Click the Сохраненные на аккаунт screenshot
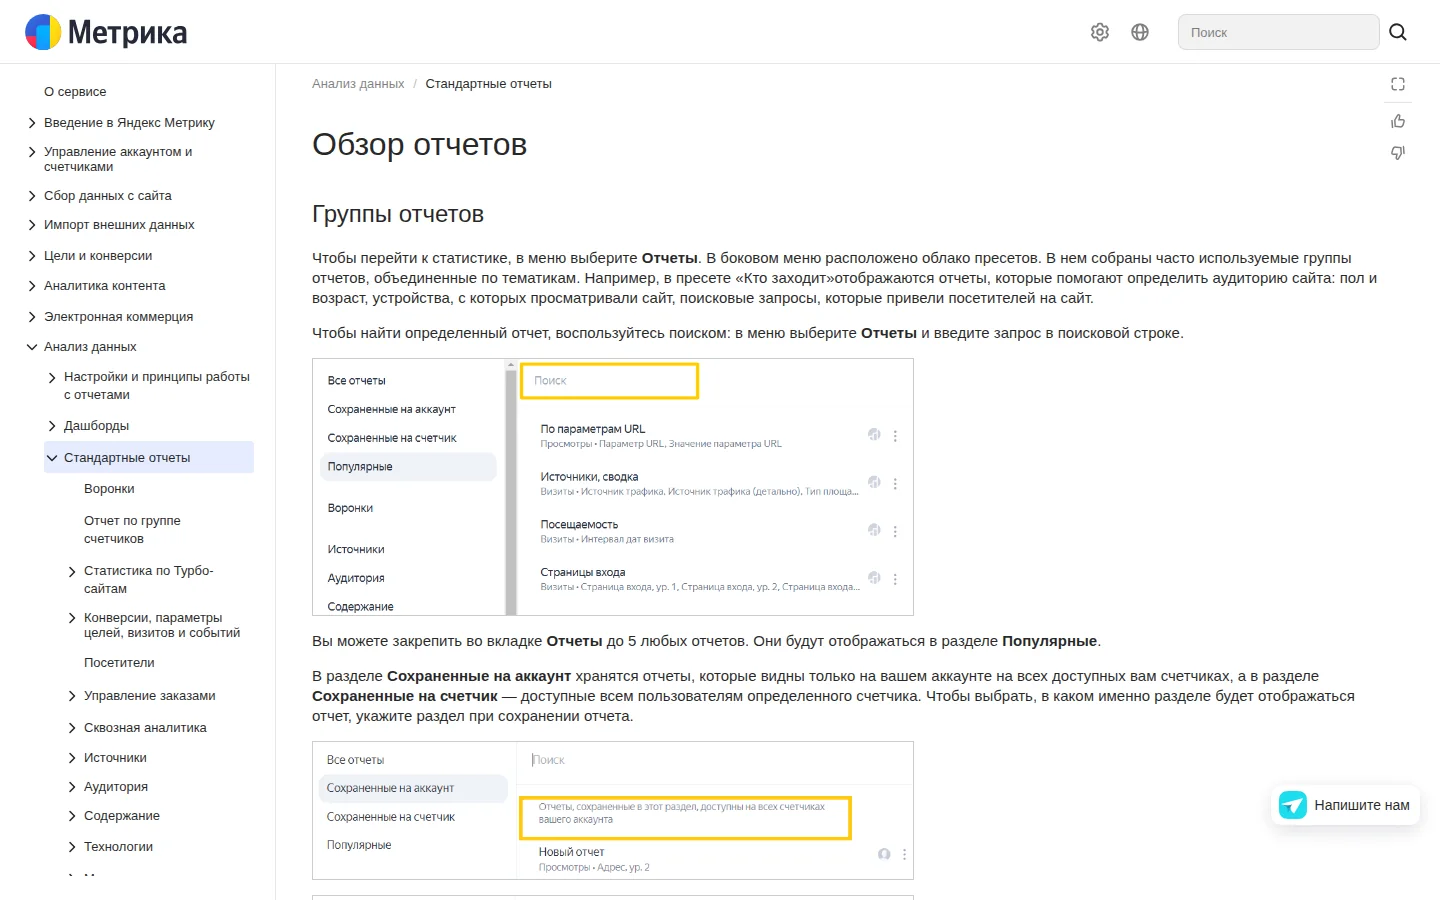The height and width of the screenshot is (900, 1440). 613,810
